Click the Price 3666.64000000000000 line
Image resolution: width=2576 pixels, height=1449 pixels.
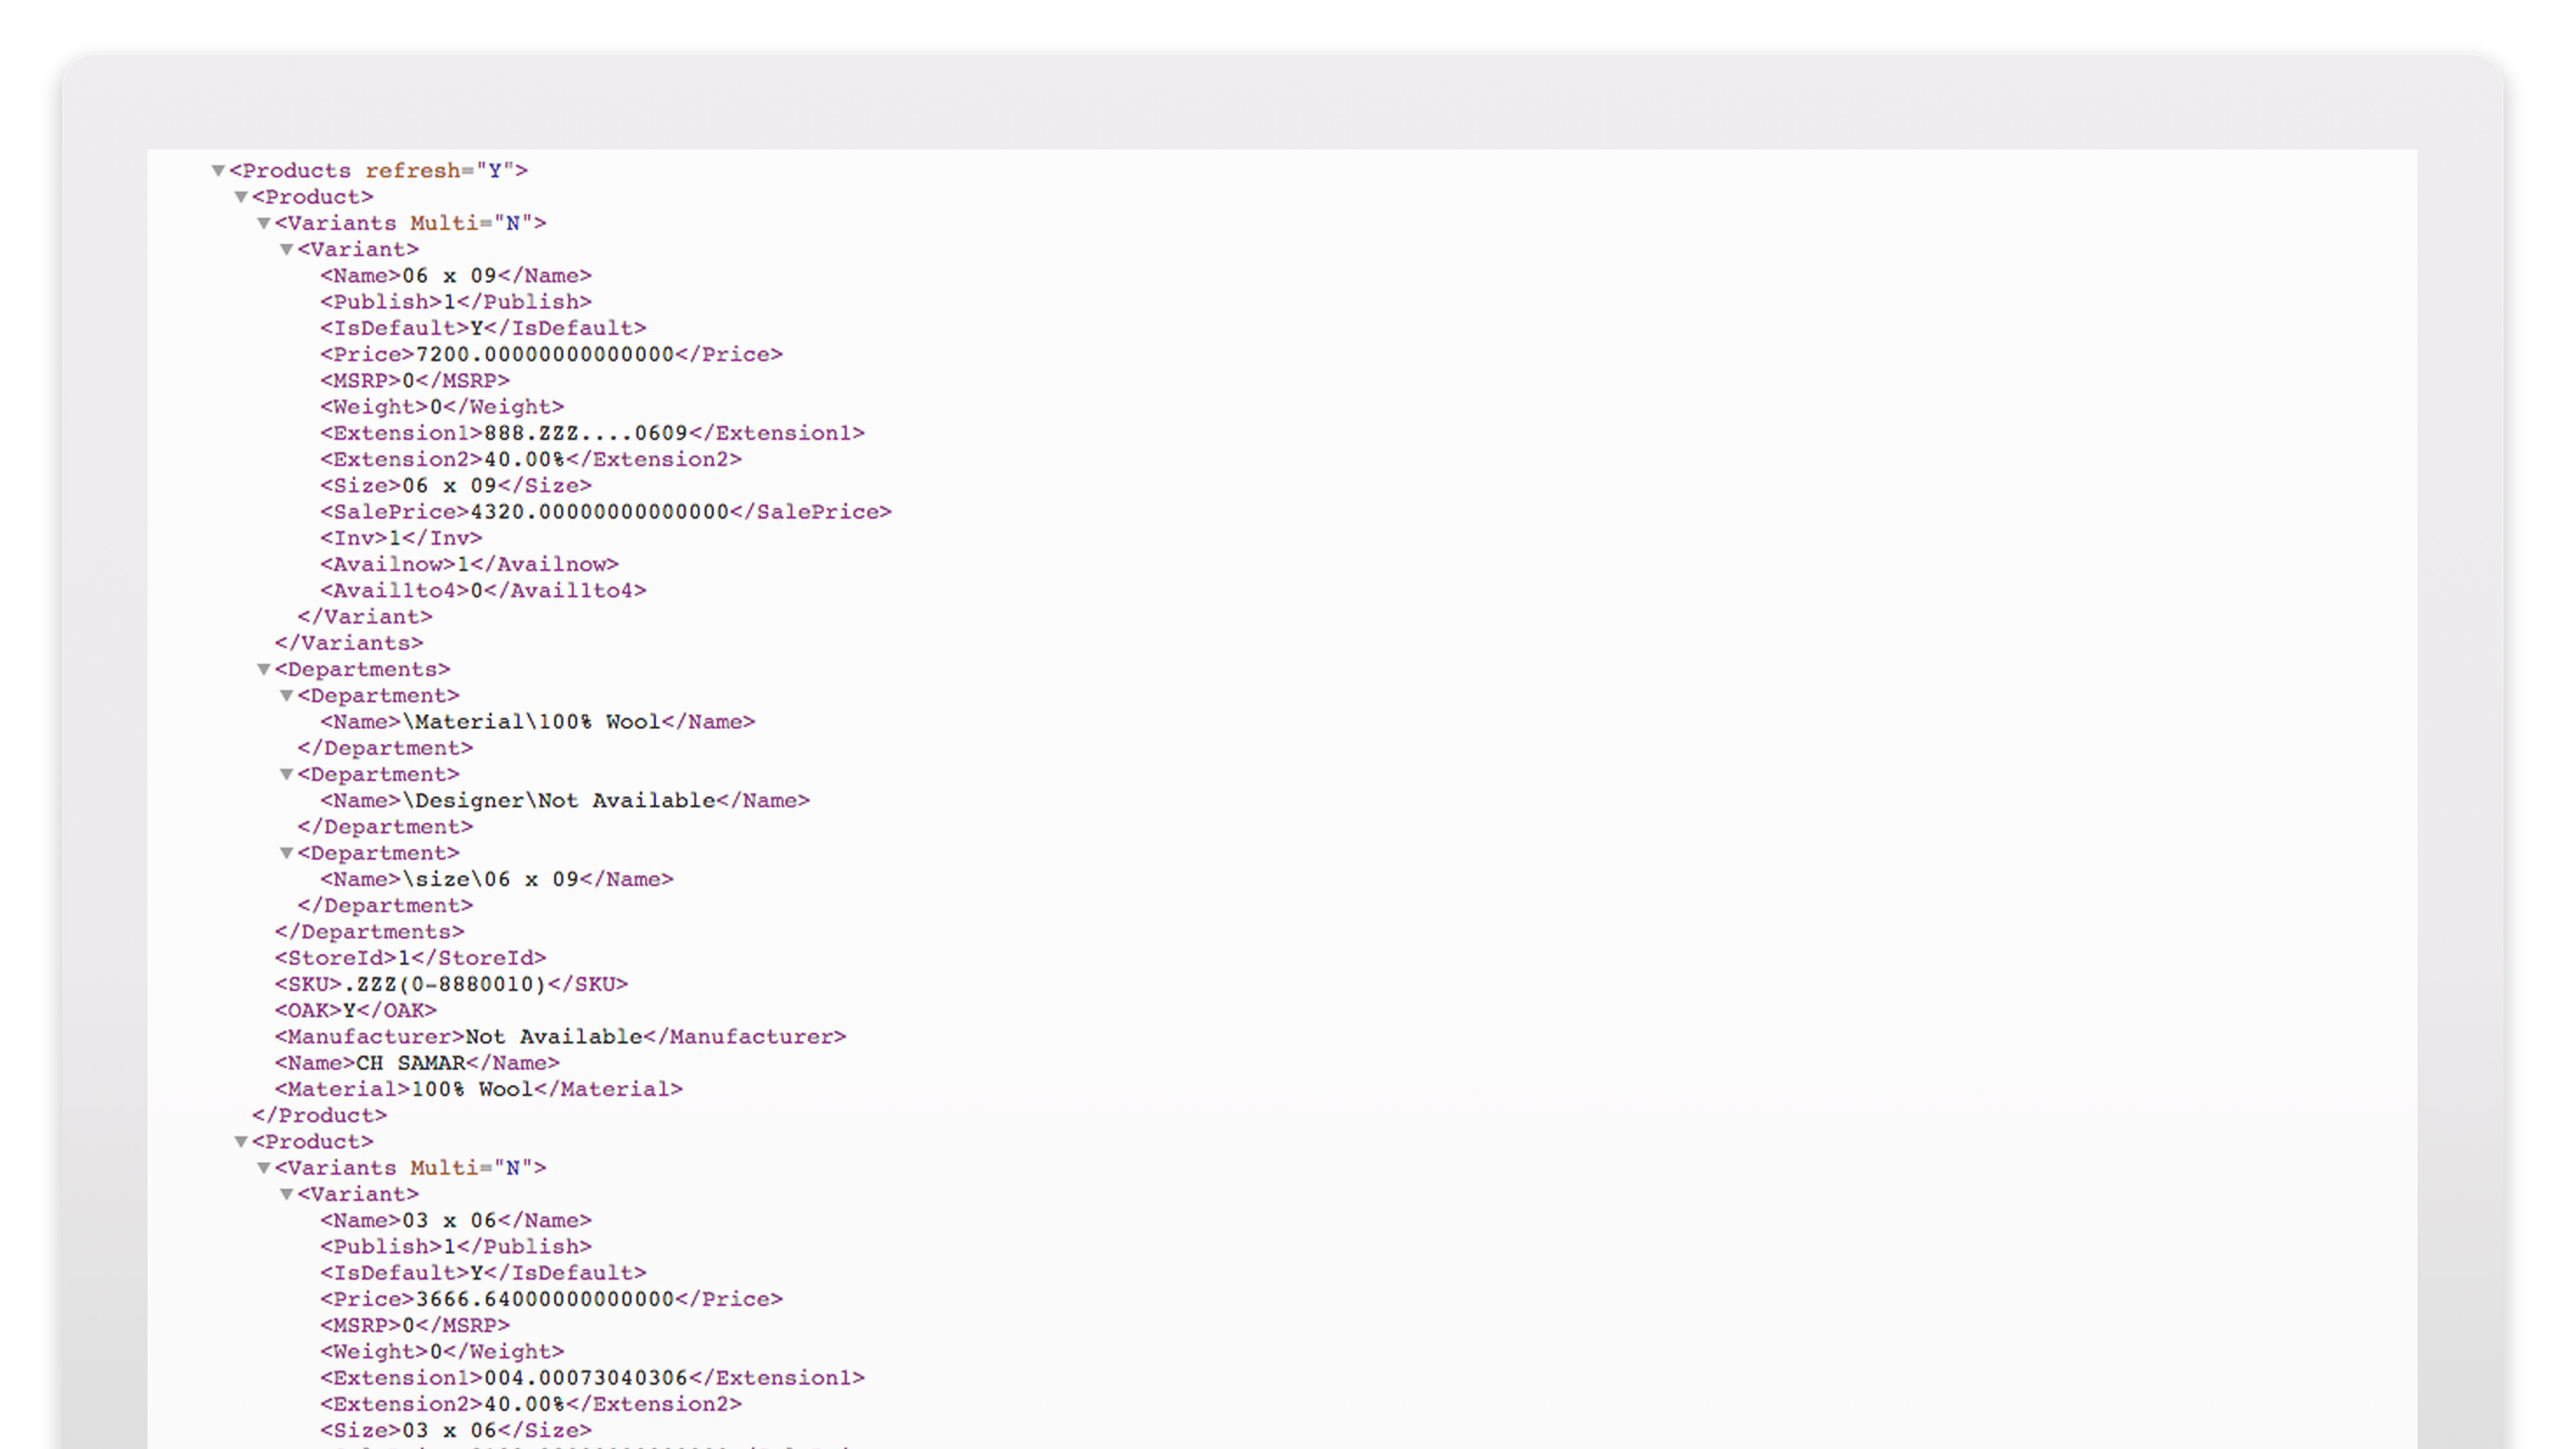pyautogui.click(x=551, y=1299)
